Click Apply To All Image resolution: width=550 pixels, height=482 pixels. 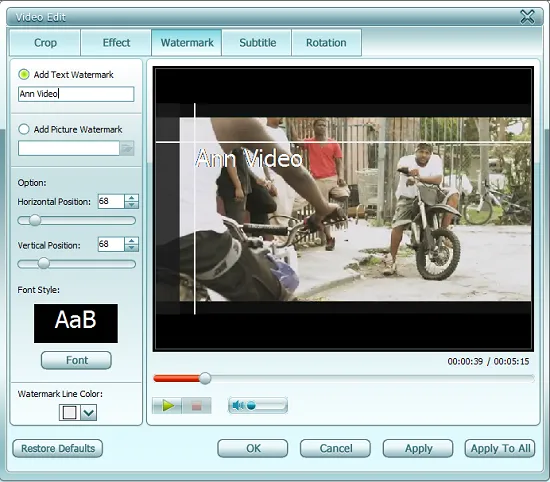[500, 448]
